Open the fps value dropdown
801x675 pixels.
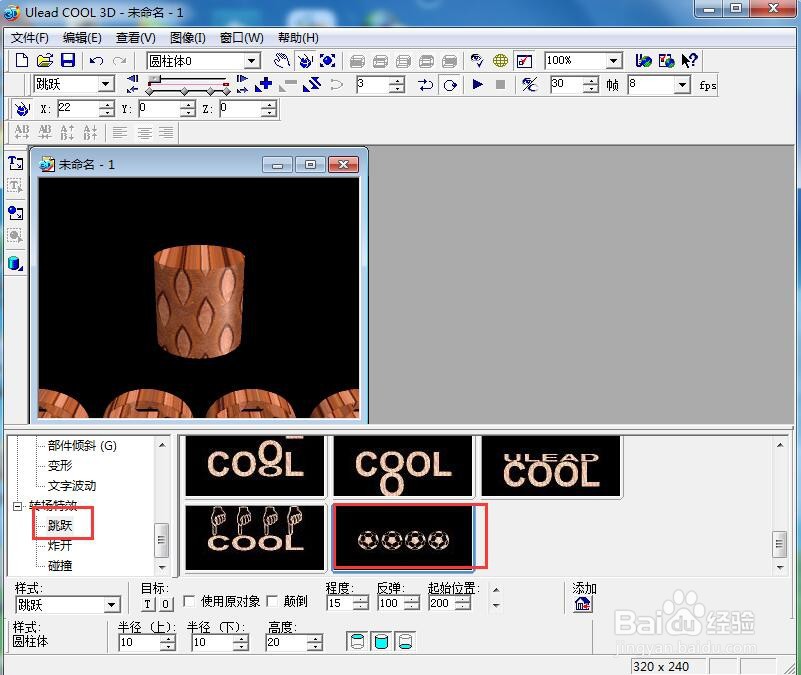click(683, 84)
